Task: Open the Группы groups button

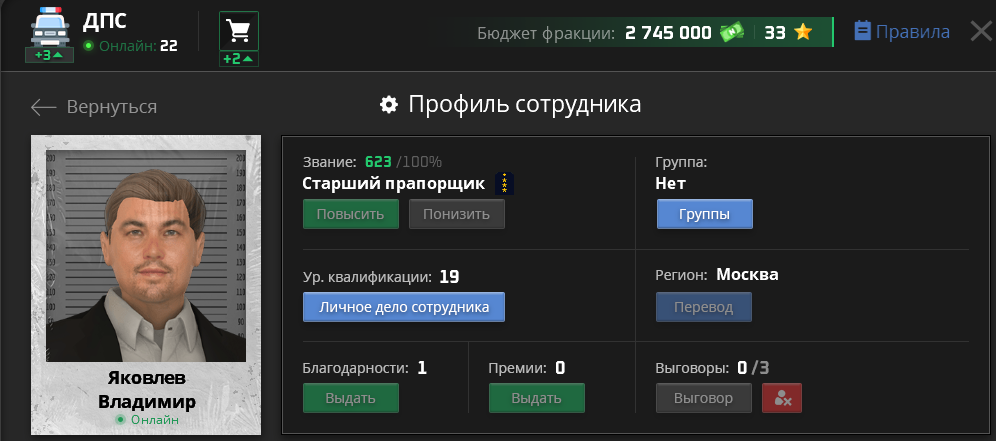Action: pos(704,214)
